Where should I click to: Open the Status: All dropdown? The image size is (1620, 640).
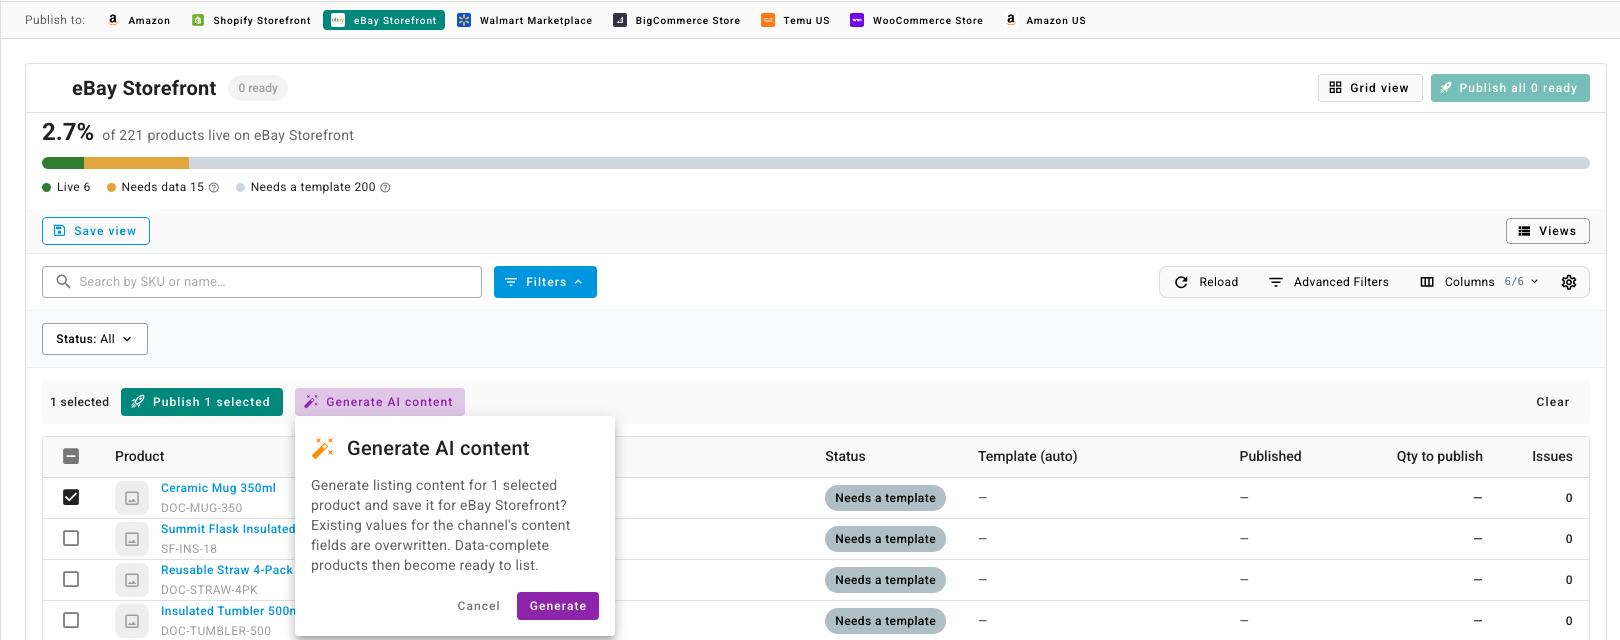(x=95, y=339)
